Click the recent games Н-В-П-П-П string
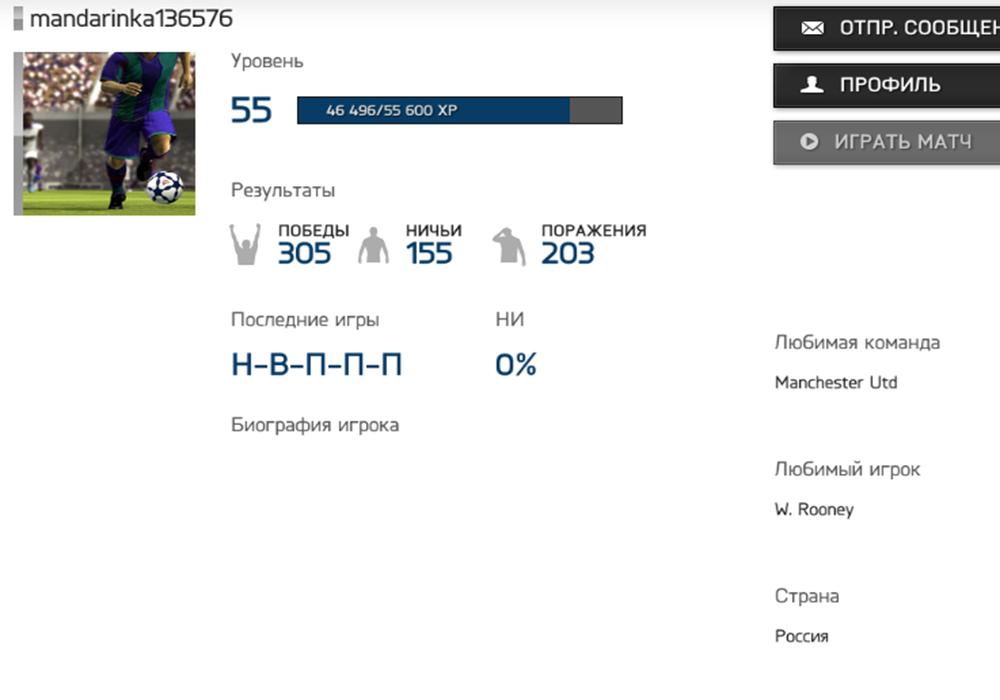 tap(316, 365)
